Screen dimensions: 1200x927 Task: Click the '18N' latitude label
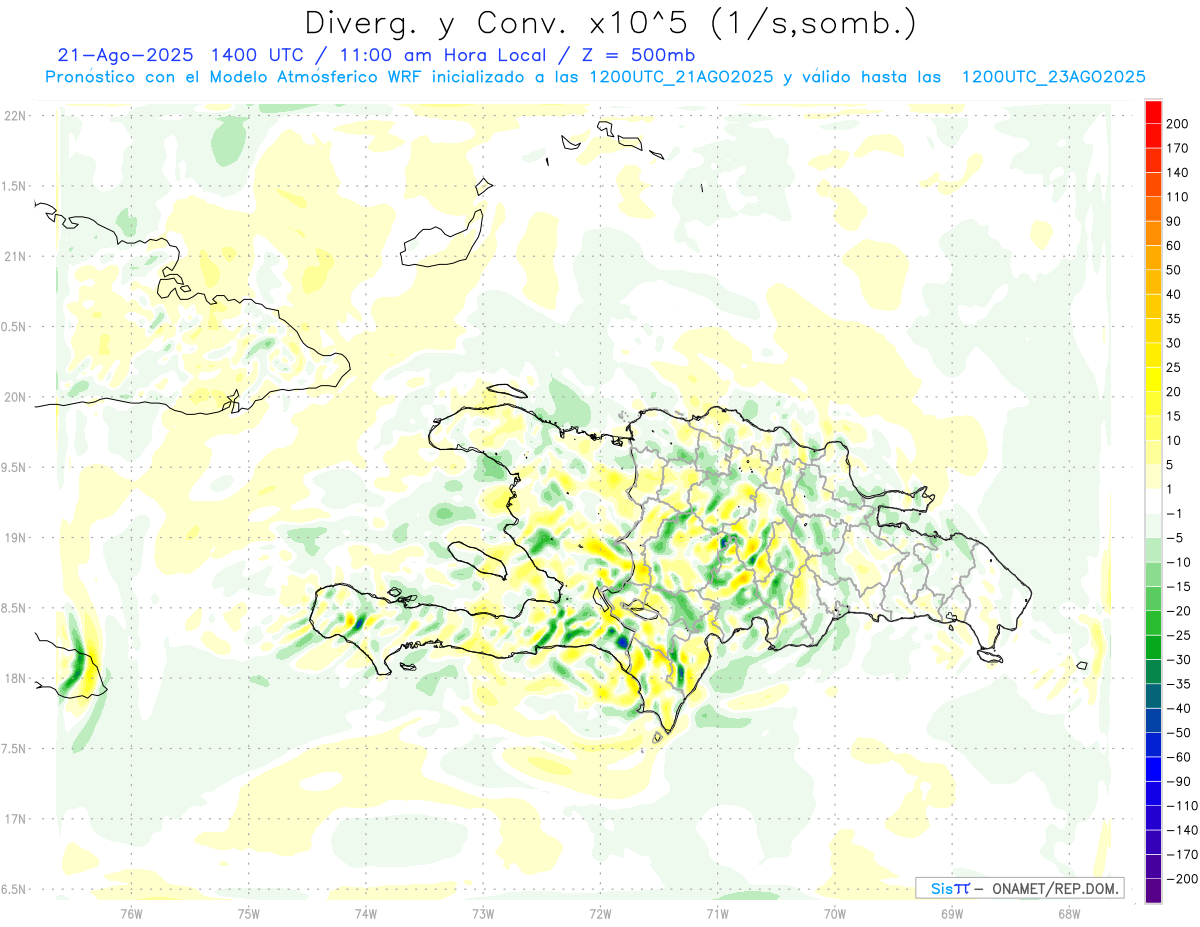(14, 679)
